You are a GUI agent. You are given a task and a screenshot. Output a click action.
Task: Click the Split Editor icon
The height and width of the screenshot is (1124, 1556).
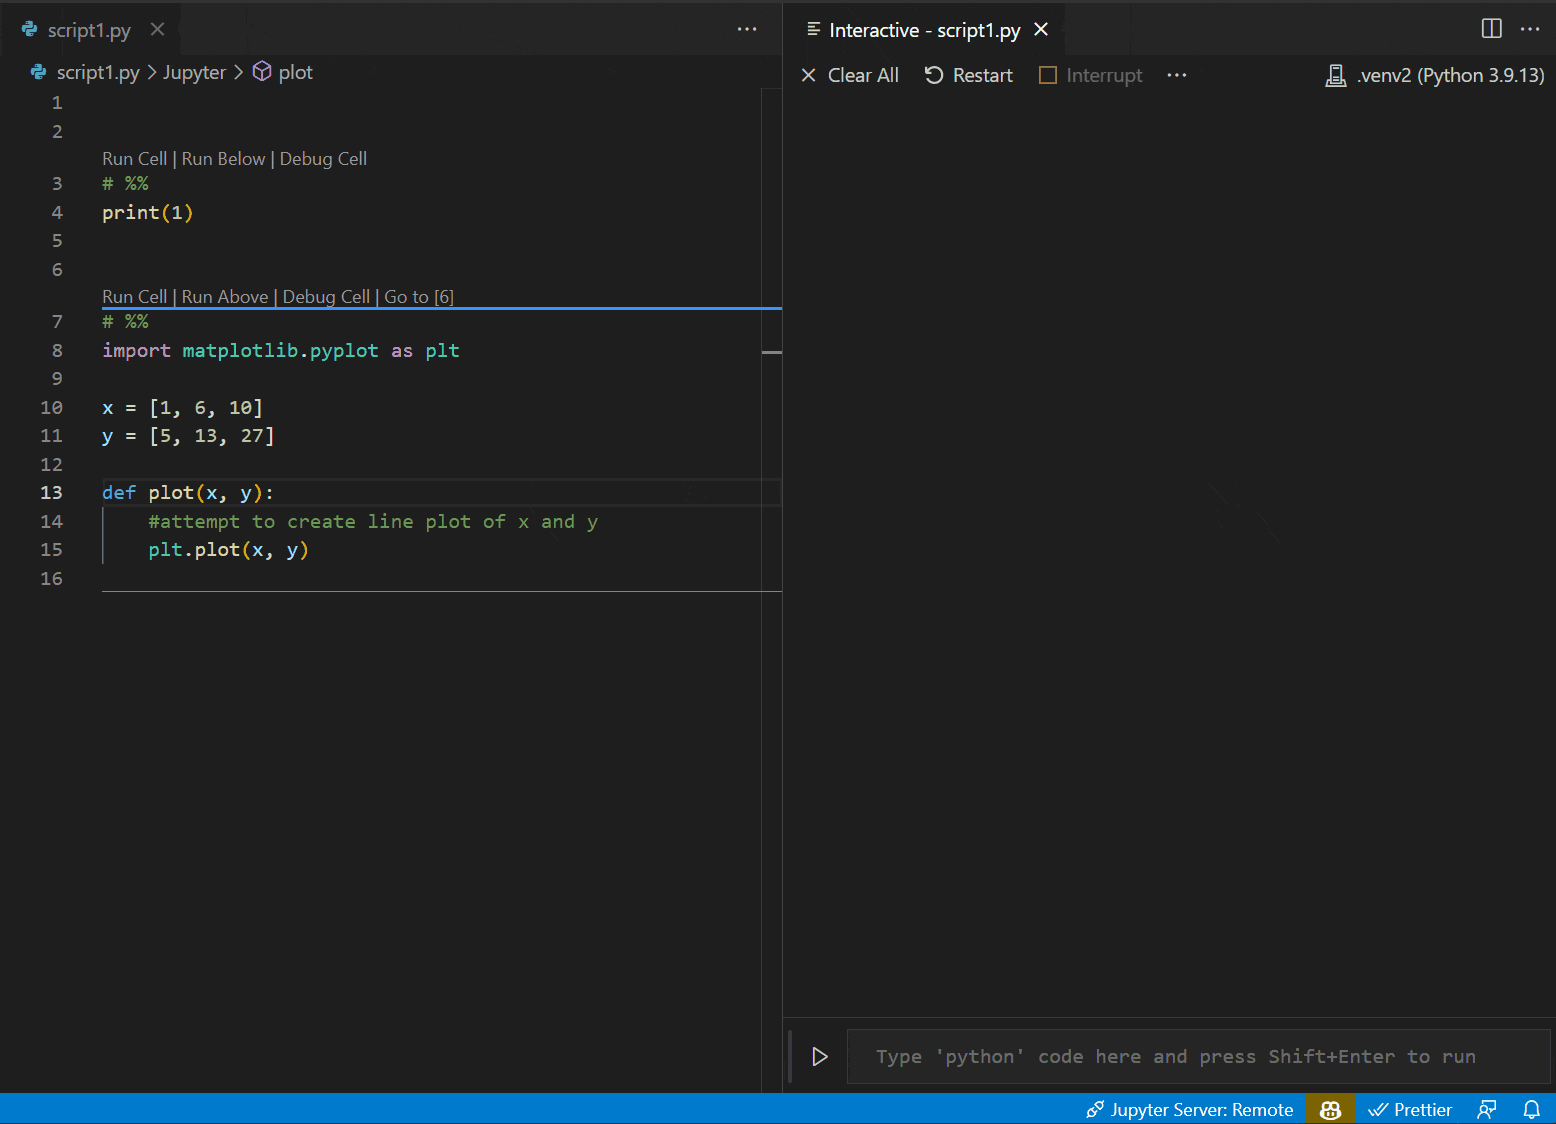1491,29
